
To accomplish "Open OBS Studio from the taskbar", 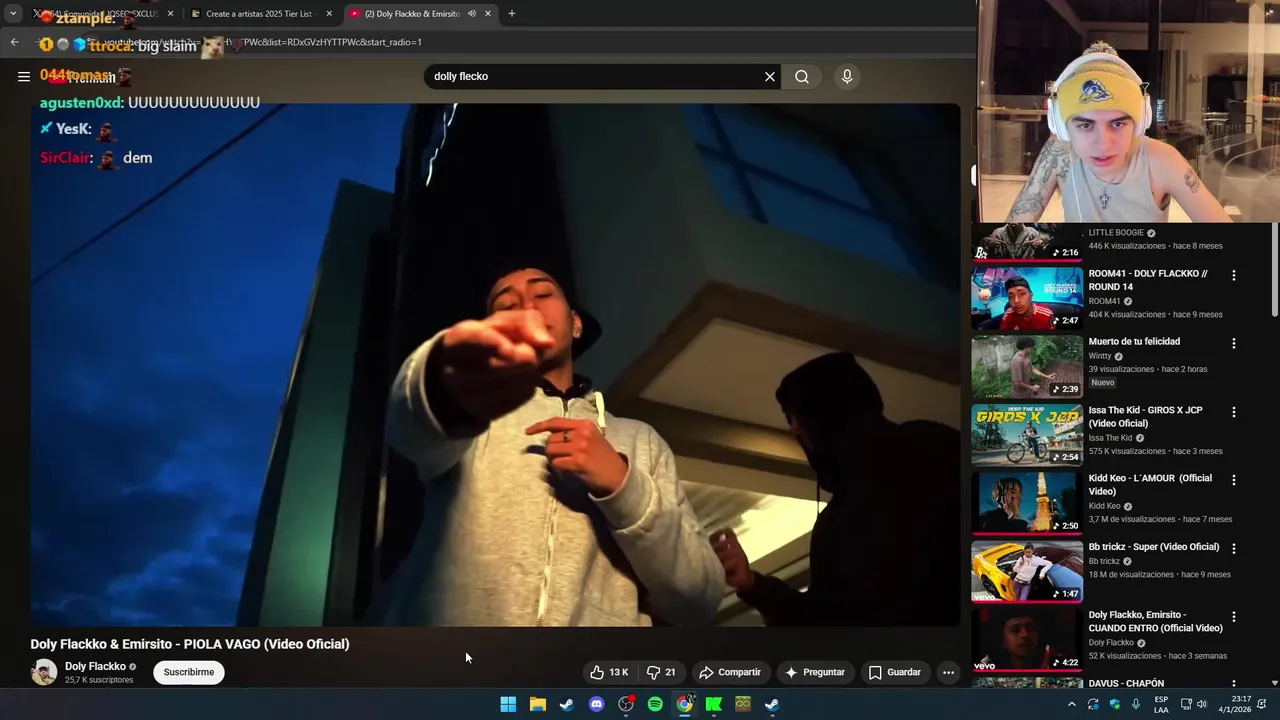I will 626,704.
